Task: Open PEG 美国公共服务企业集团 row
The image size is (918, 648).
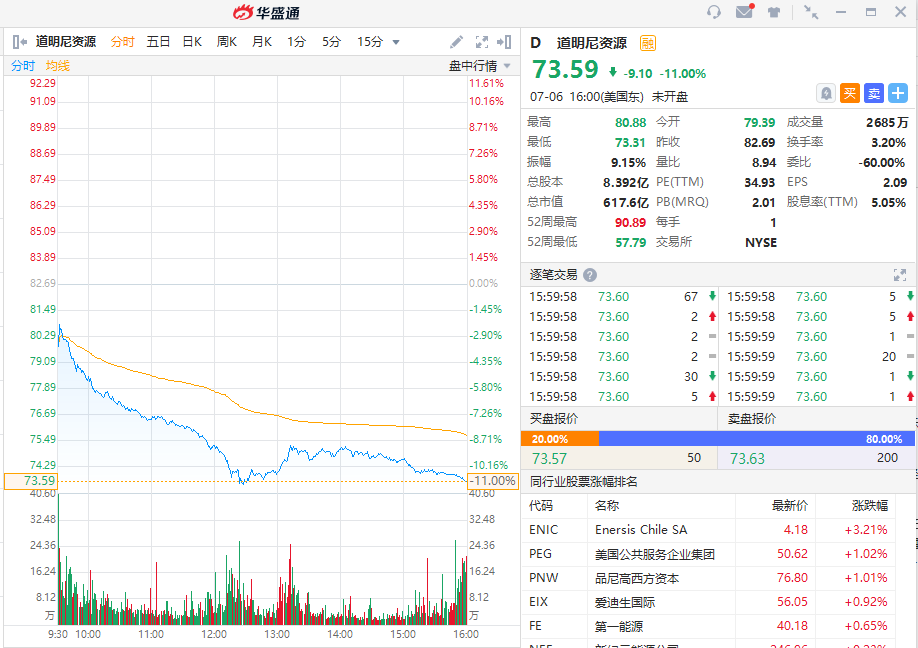Action: [x=708, y=554]
